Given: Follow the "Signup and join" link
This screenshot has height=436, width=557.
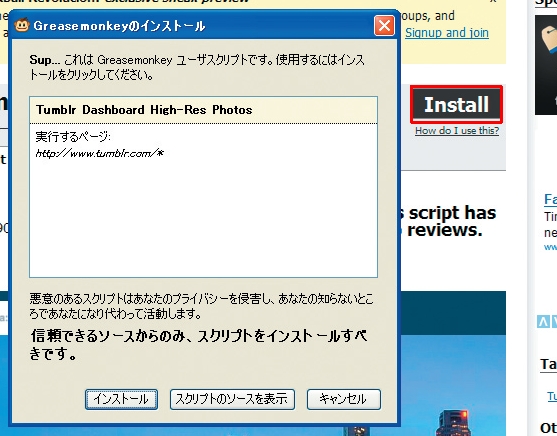Looking at the screenshot, I should pyautogui.click(x=447, y=33).
